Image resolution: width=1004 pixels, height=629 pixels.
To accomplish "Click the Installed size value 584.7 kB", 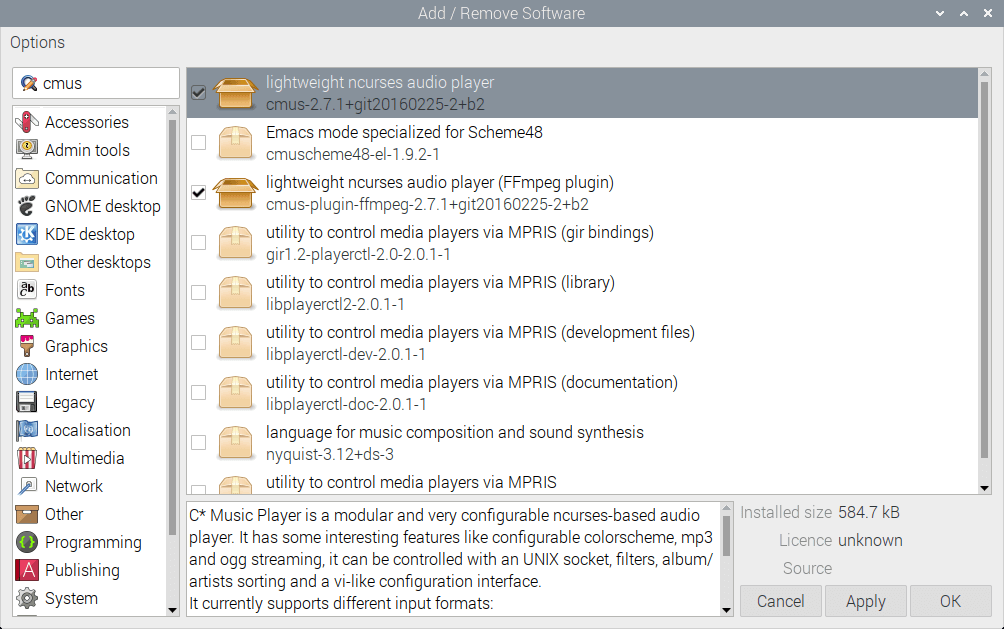I will click(x=869, y=512).
